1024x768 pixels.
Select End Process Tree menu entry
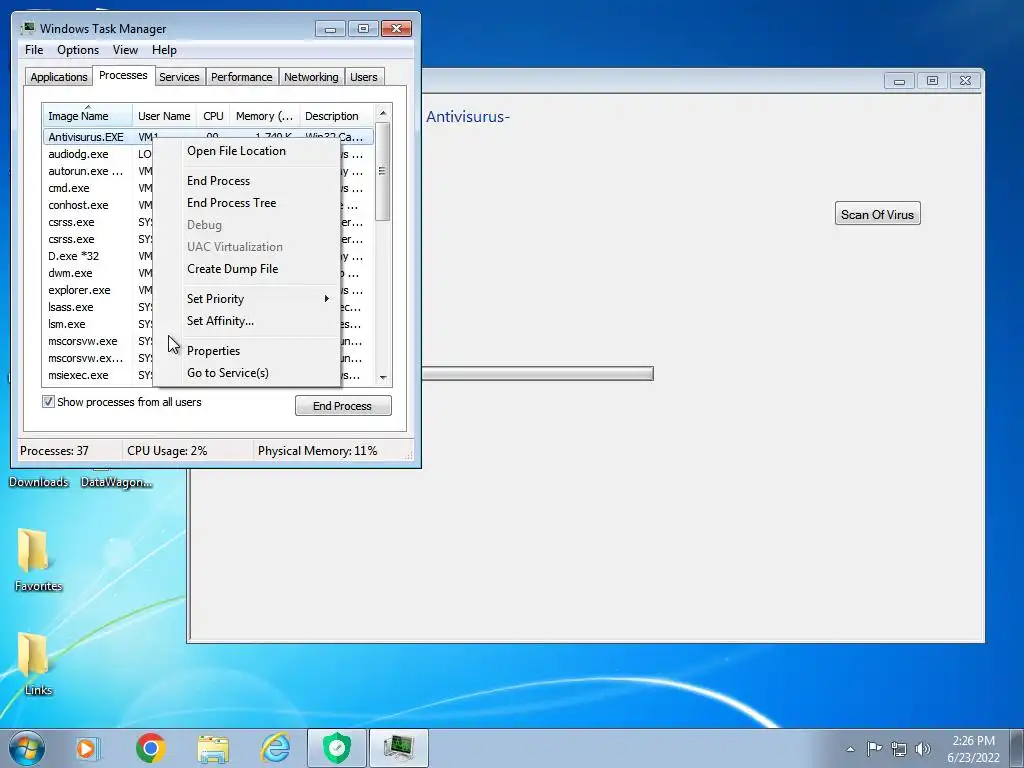coord(231,203)
